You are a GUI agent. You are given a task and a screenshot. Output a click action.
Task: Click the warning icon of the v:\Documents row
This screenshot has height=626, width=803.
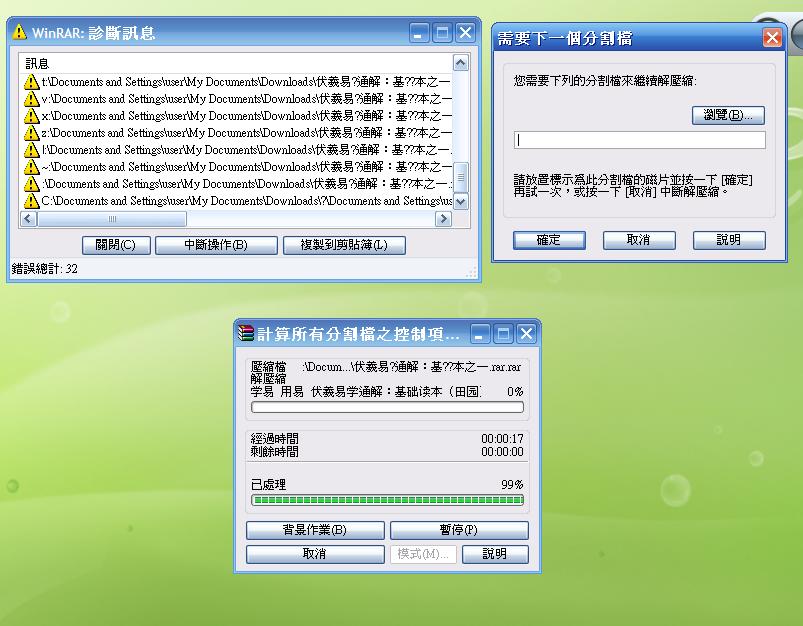click(x=32, y=99)
